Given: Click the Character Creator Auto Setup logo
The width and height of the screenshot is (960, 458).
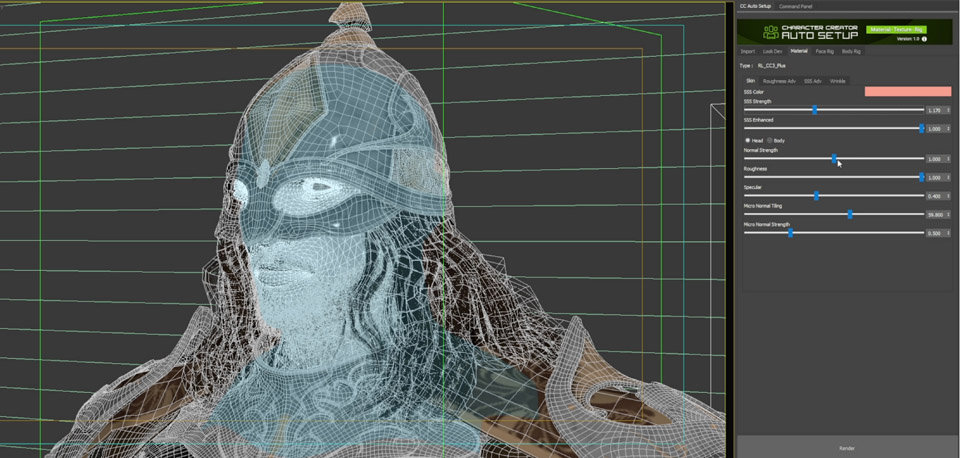Looking at the screenshot, I should click(x=771, y=32).
